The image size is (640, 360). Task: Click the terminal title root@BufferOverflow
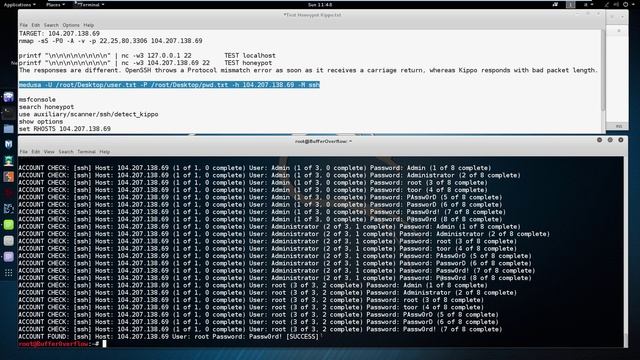(x=323, y=141)
